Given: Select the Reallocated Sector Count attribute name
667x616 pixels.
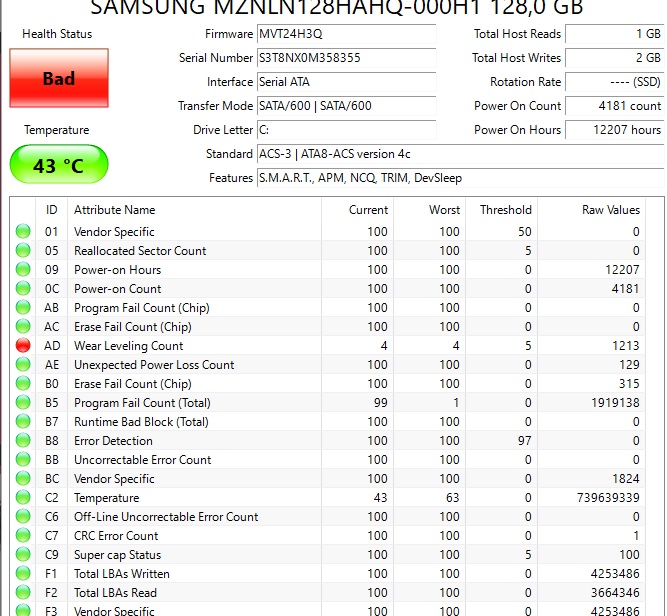Looking at the screenshot, I should (140, 251).
